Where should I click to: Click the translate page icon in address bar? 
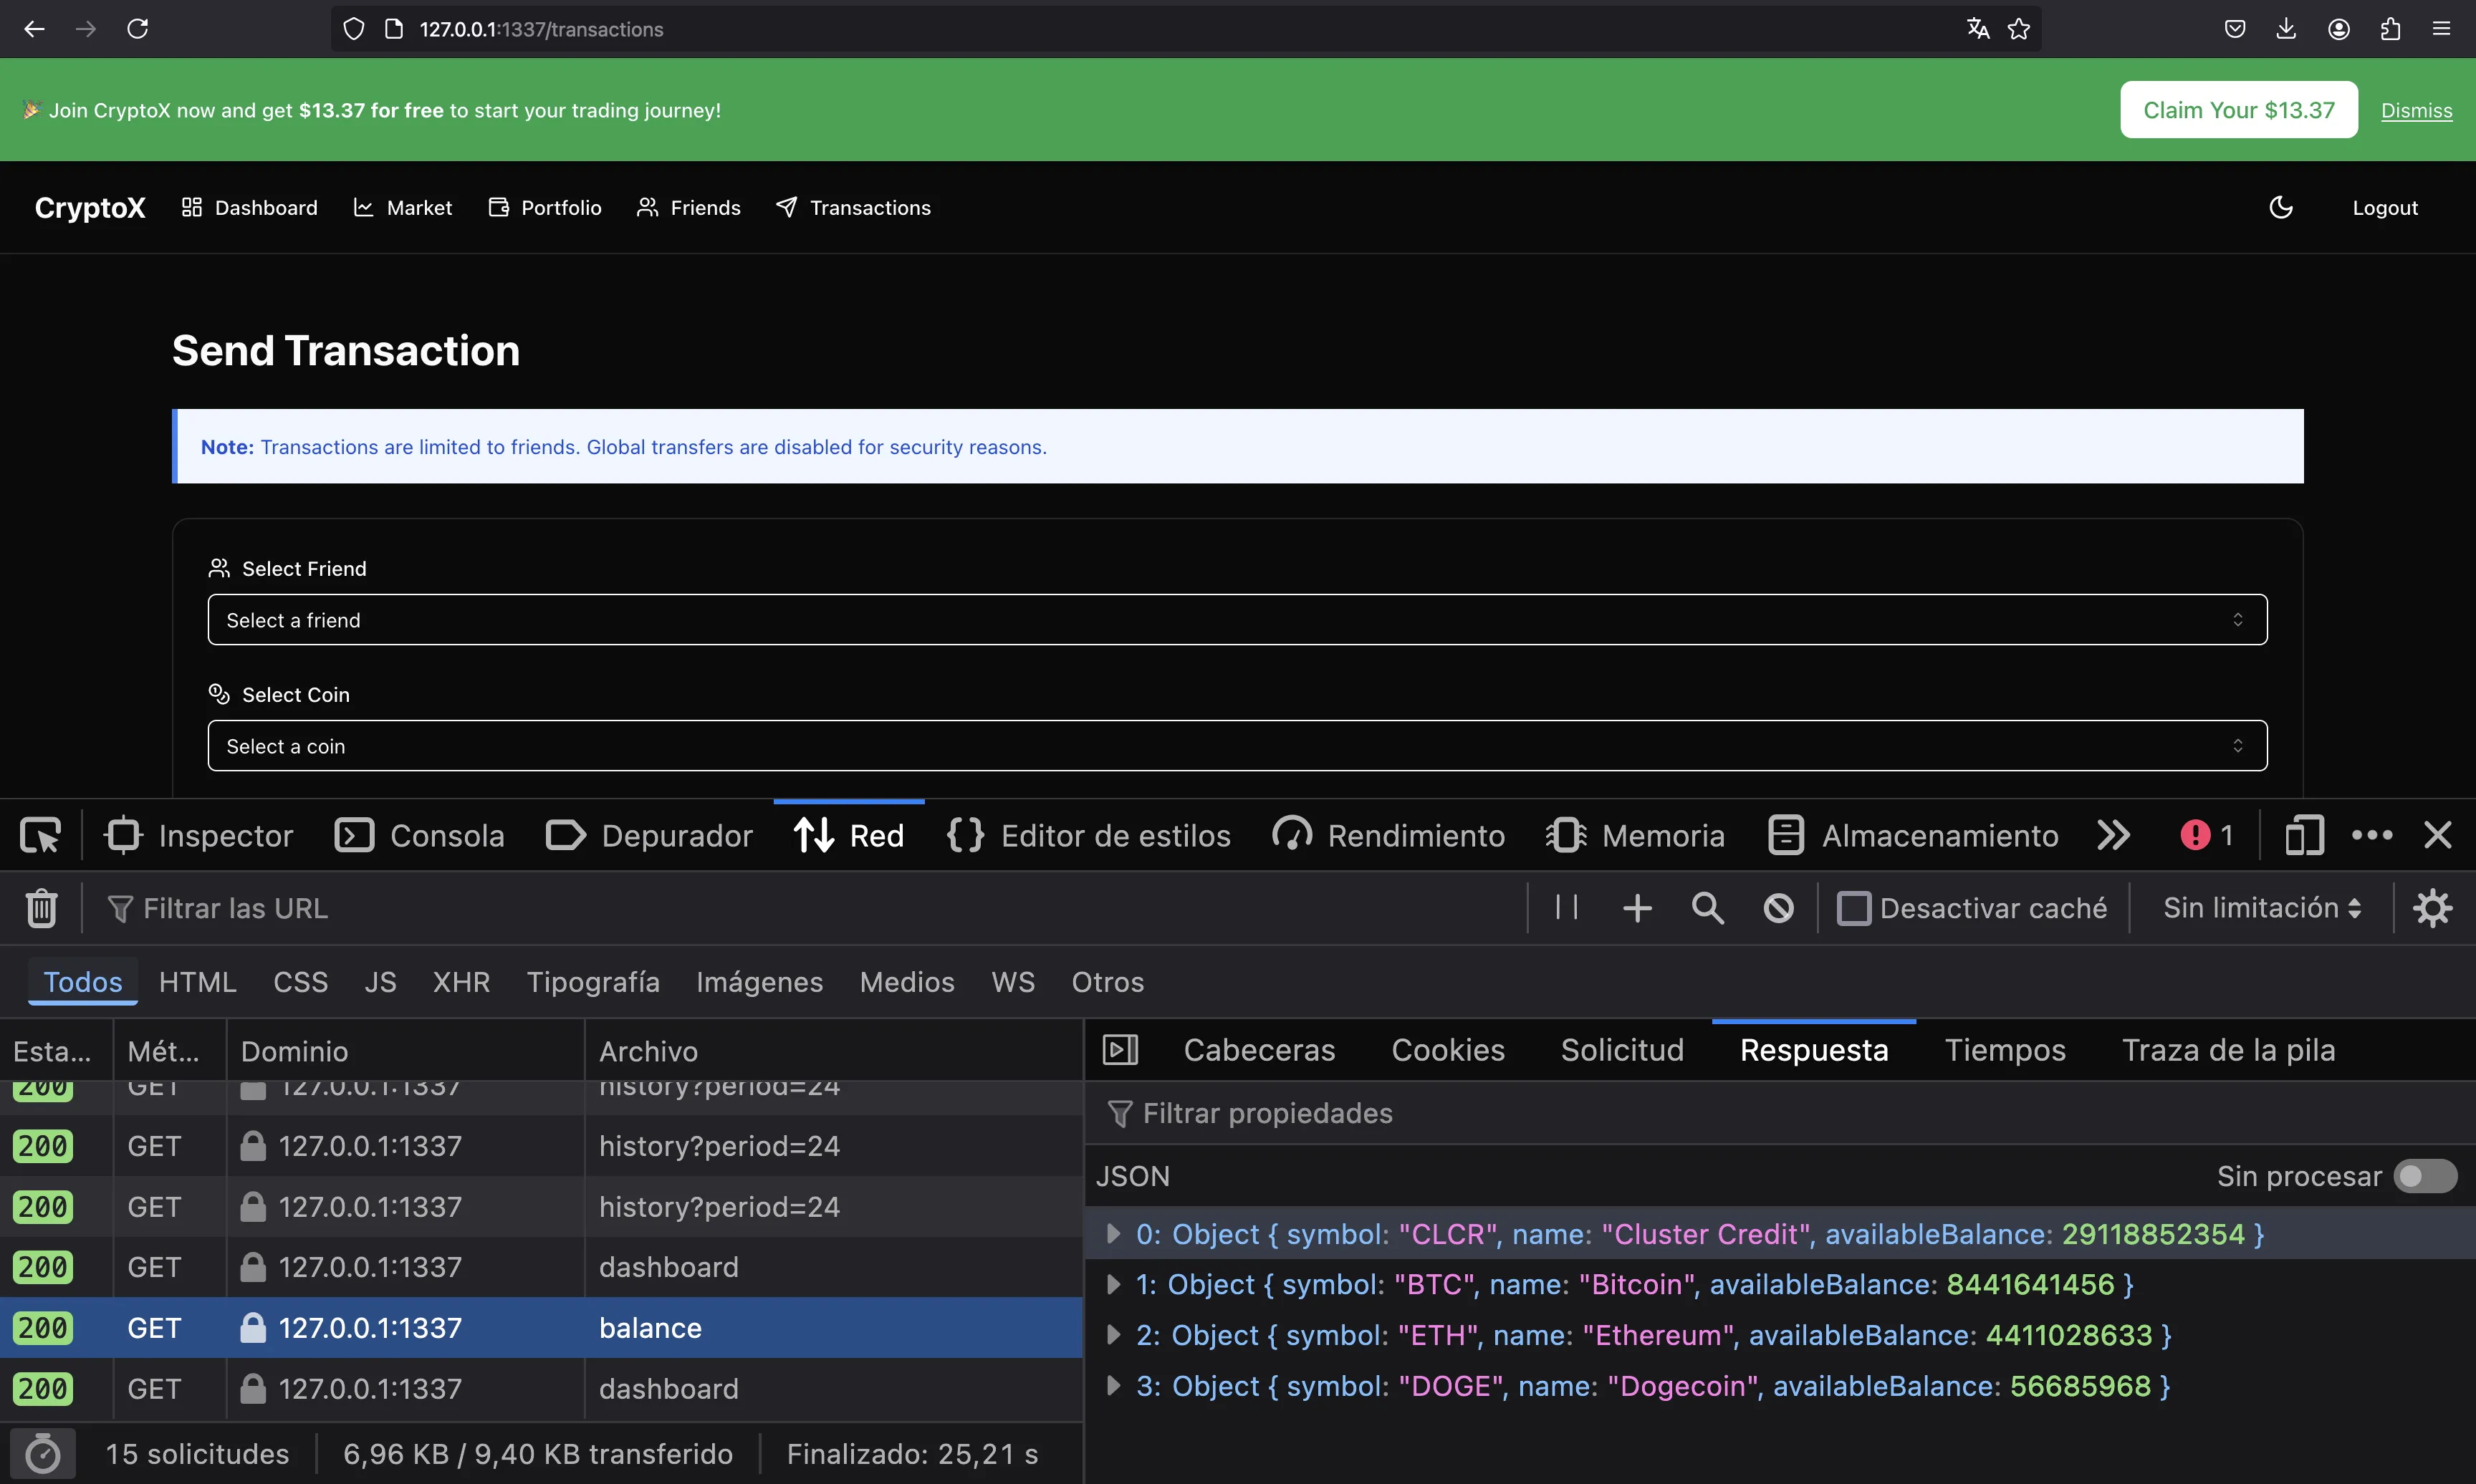[1978, 29]
